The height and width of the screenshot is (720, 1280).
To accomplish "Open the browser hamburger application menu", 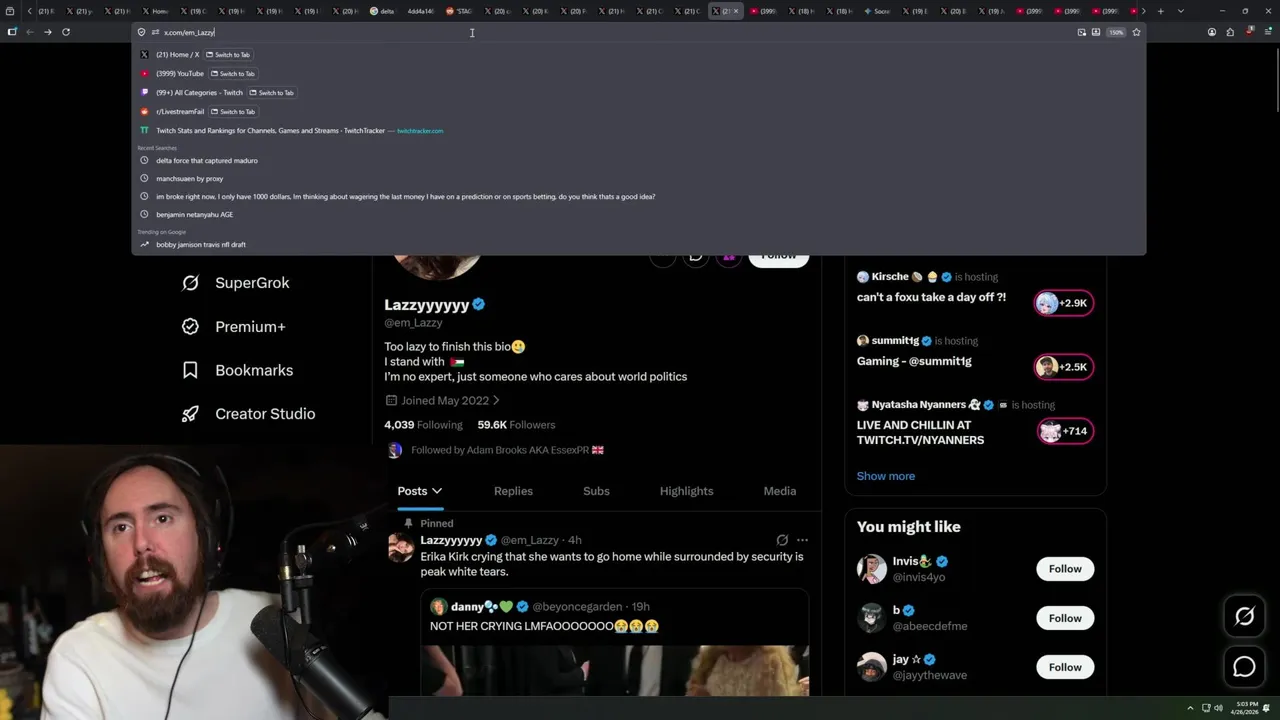I will tap(1267, 32).
